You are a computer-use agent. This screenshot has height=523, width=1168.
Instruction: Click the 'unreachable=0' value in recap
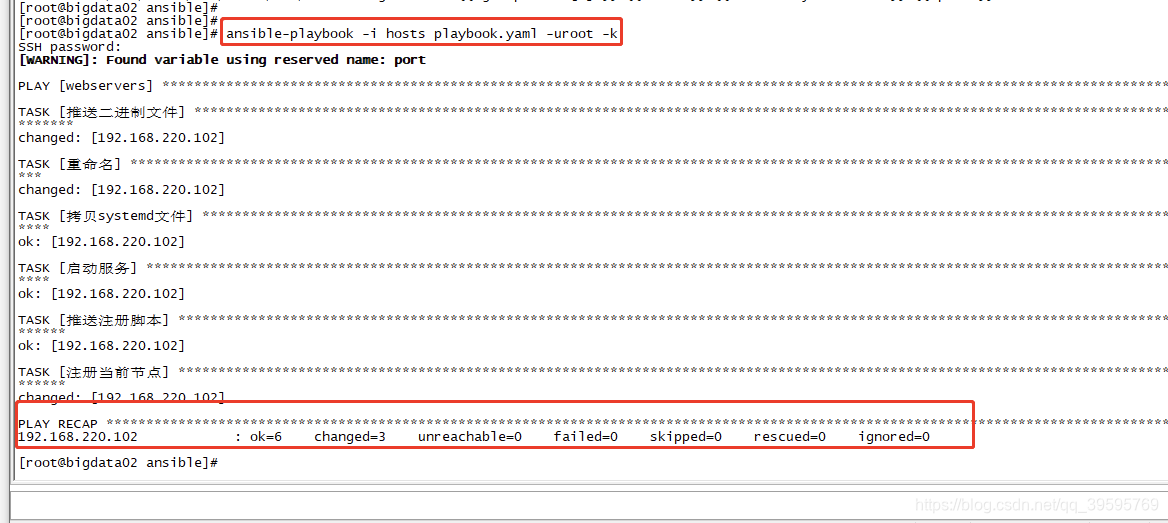469,437
